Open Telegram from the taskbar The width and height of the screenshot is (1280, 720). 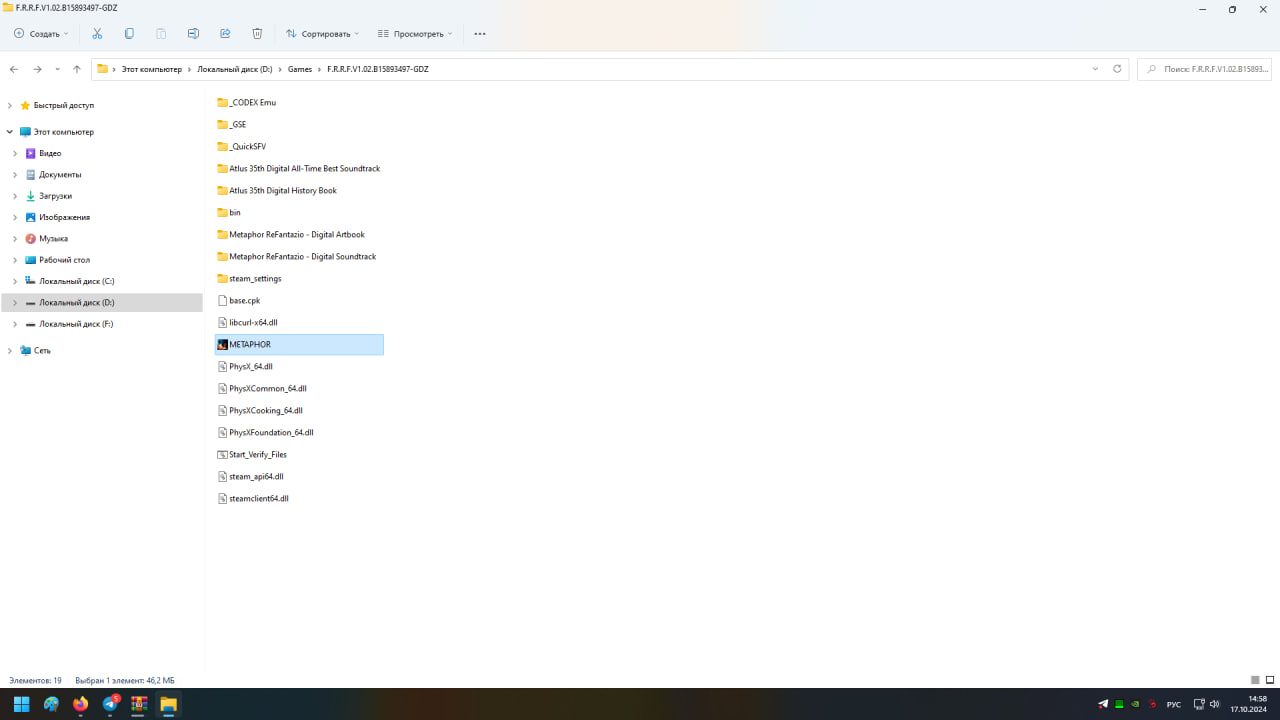pos(110,704)
